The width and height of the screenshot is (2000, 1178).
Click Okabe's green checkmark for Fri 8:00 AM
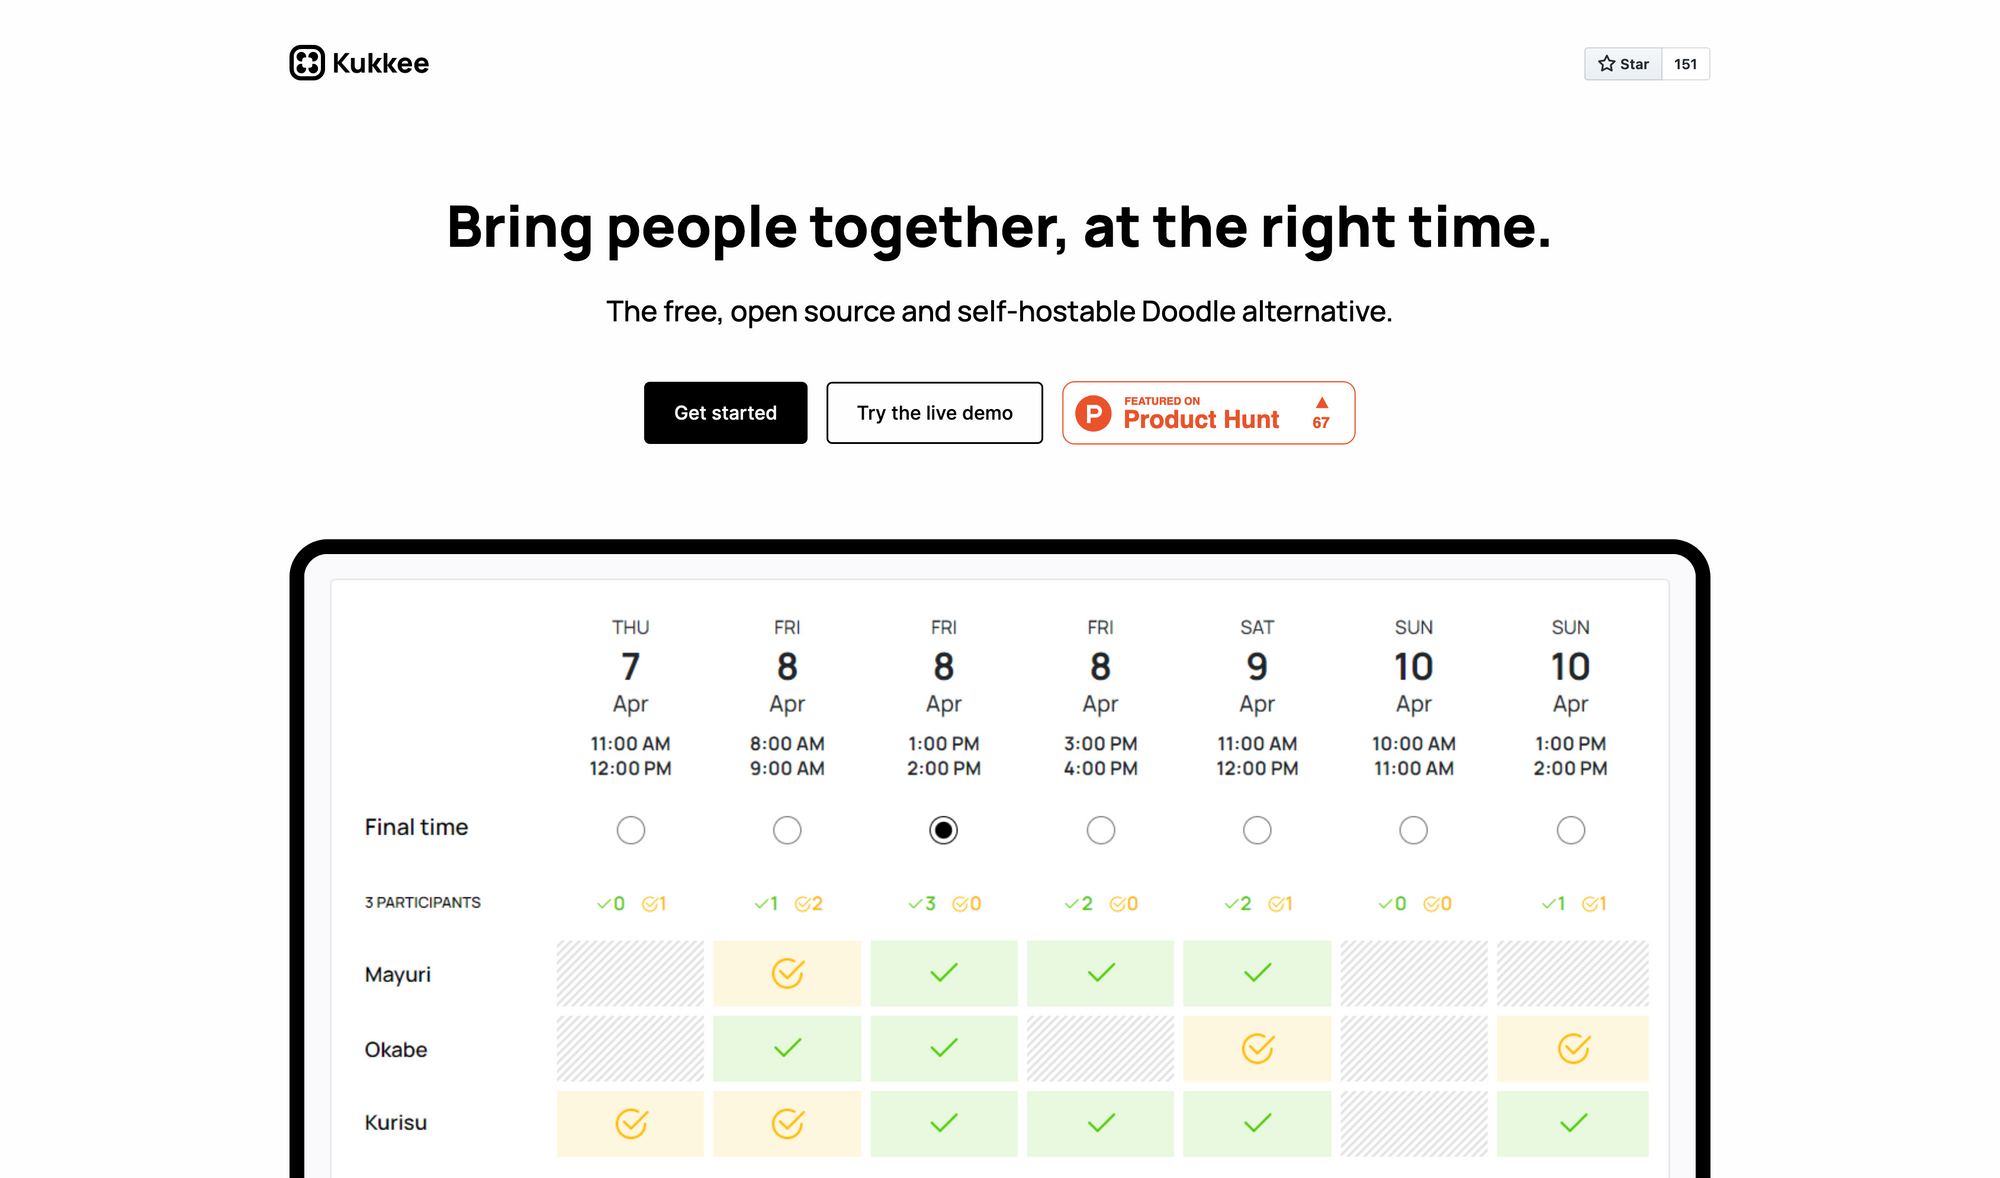pos(787,1048)
